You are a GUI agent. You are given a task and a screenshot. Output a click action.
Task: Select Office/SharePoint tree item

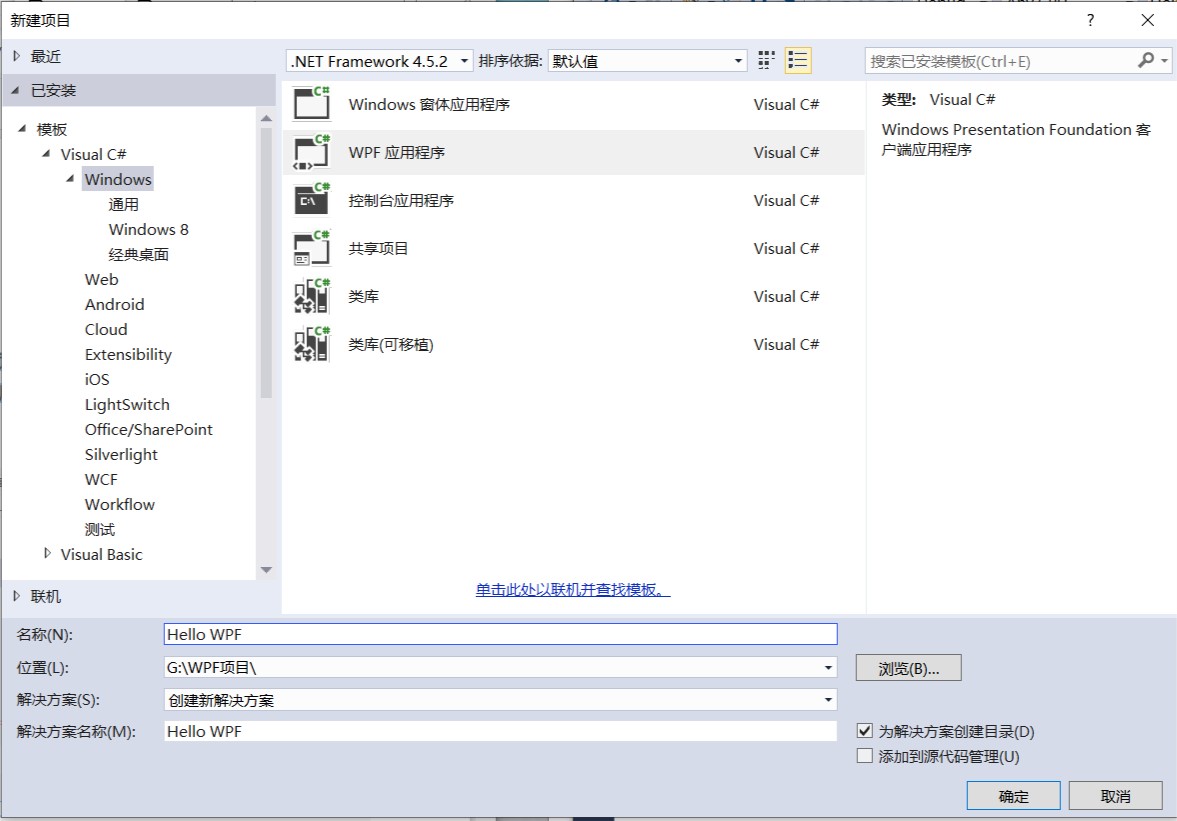[x=149, y=429]
